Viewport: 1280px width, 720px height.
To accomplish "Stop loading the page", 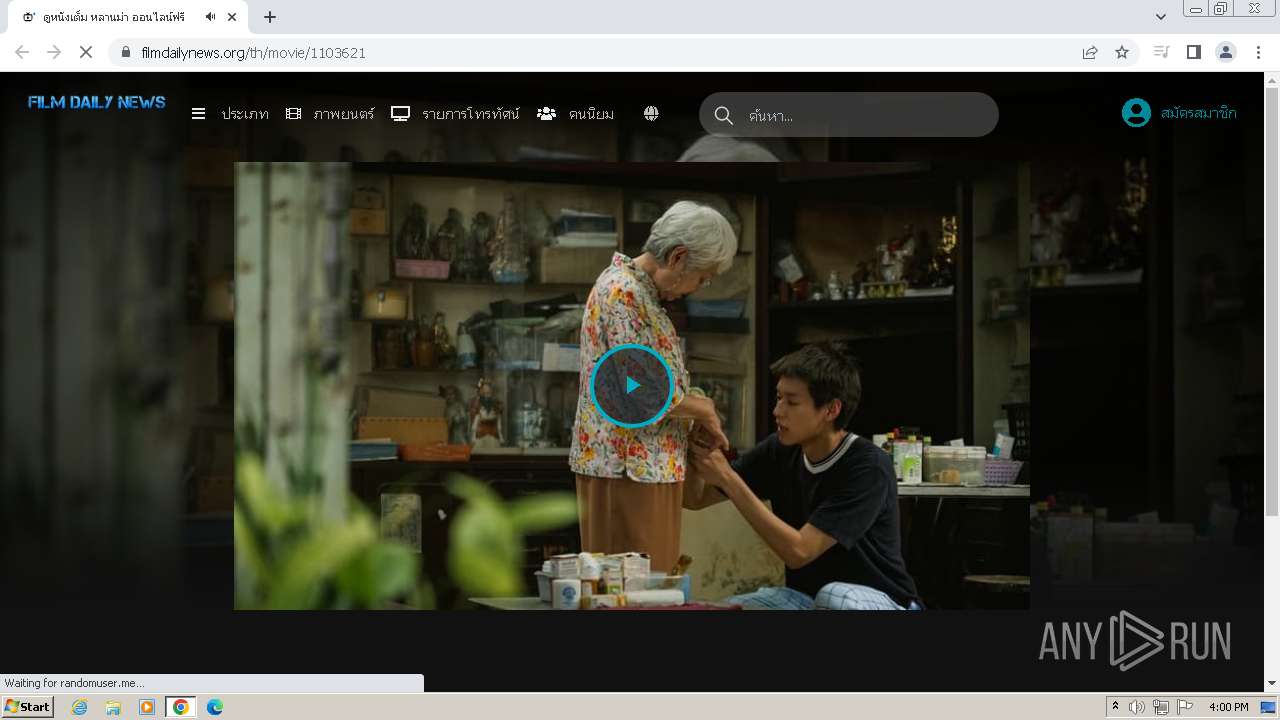I will [x=86, y=52].
